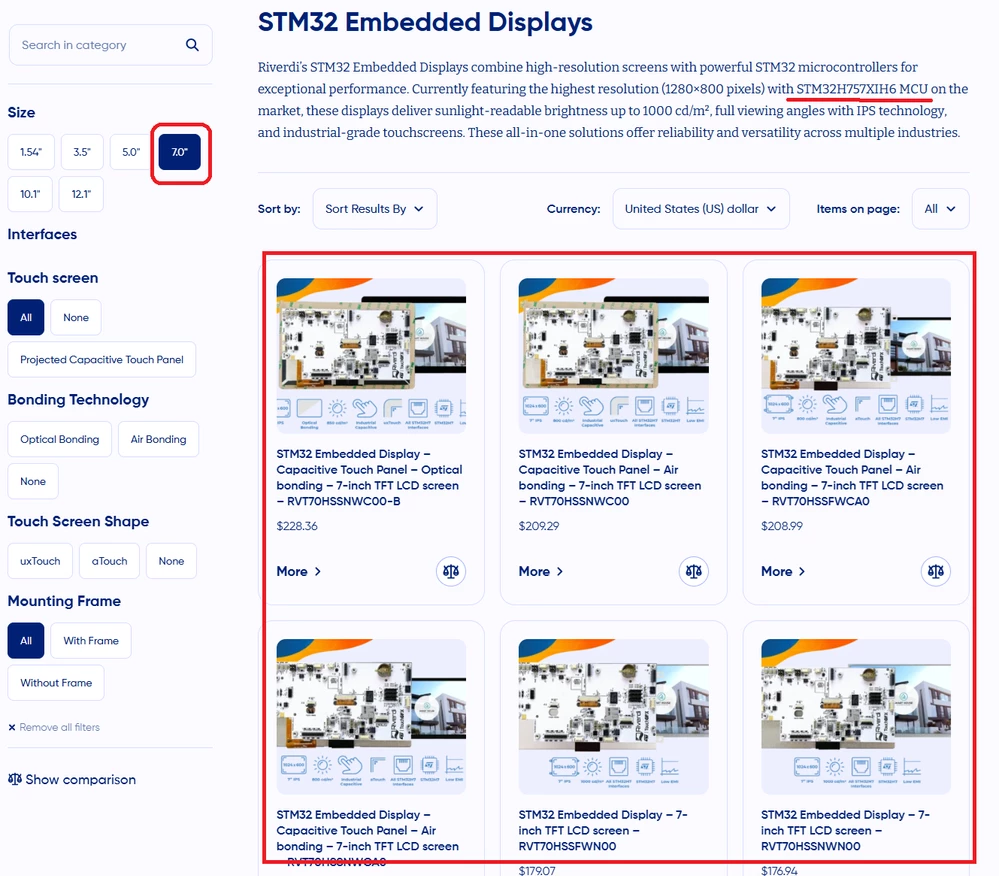Open the Sort Results By dropdown
999x876 pixels.
tap(375, 209)
